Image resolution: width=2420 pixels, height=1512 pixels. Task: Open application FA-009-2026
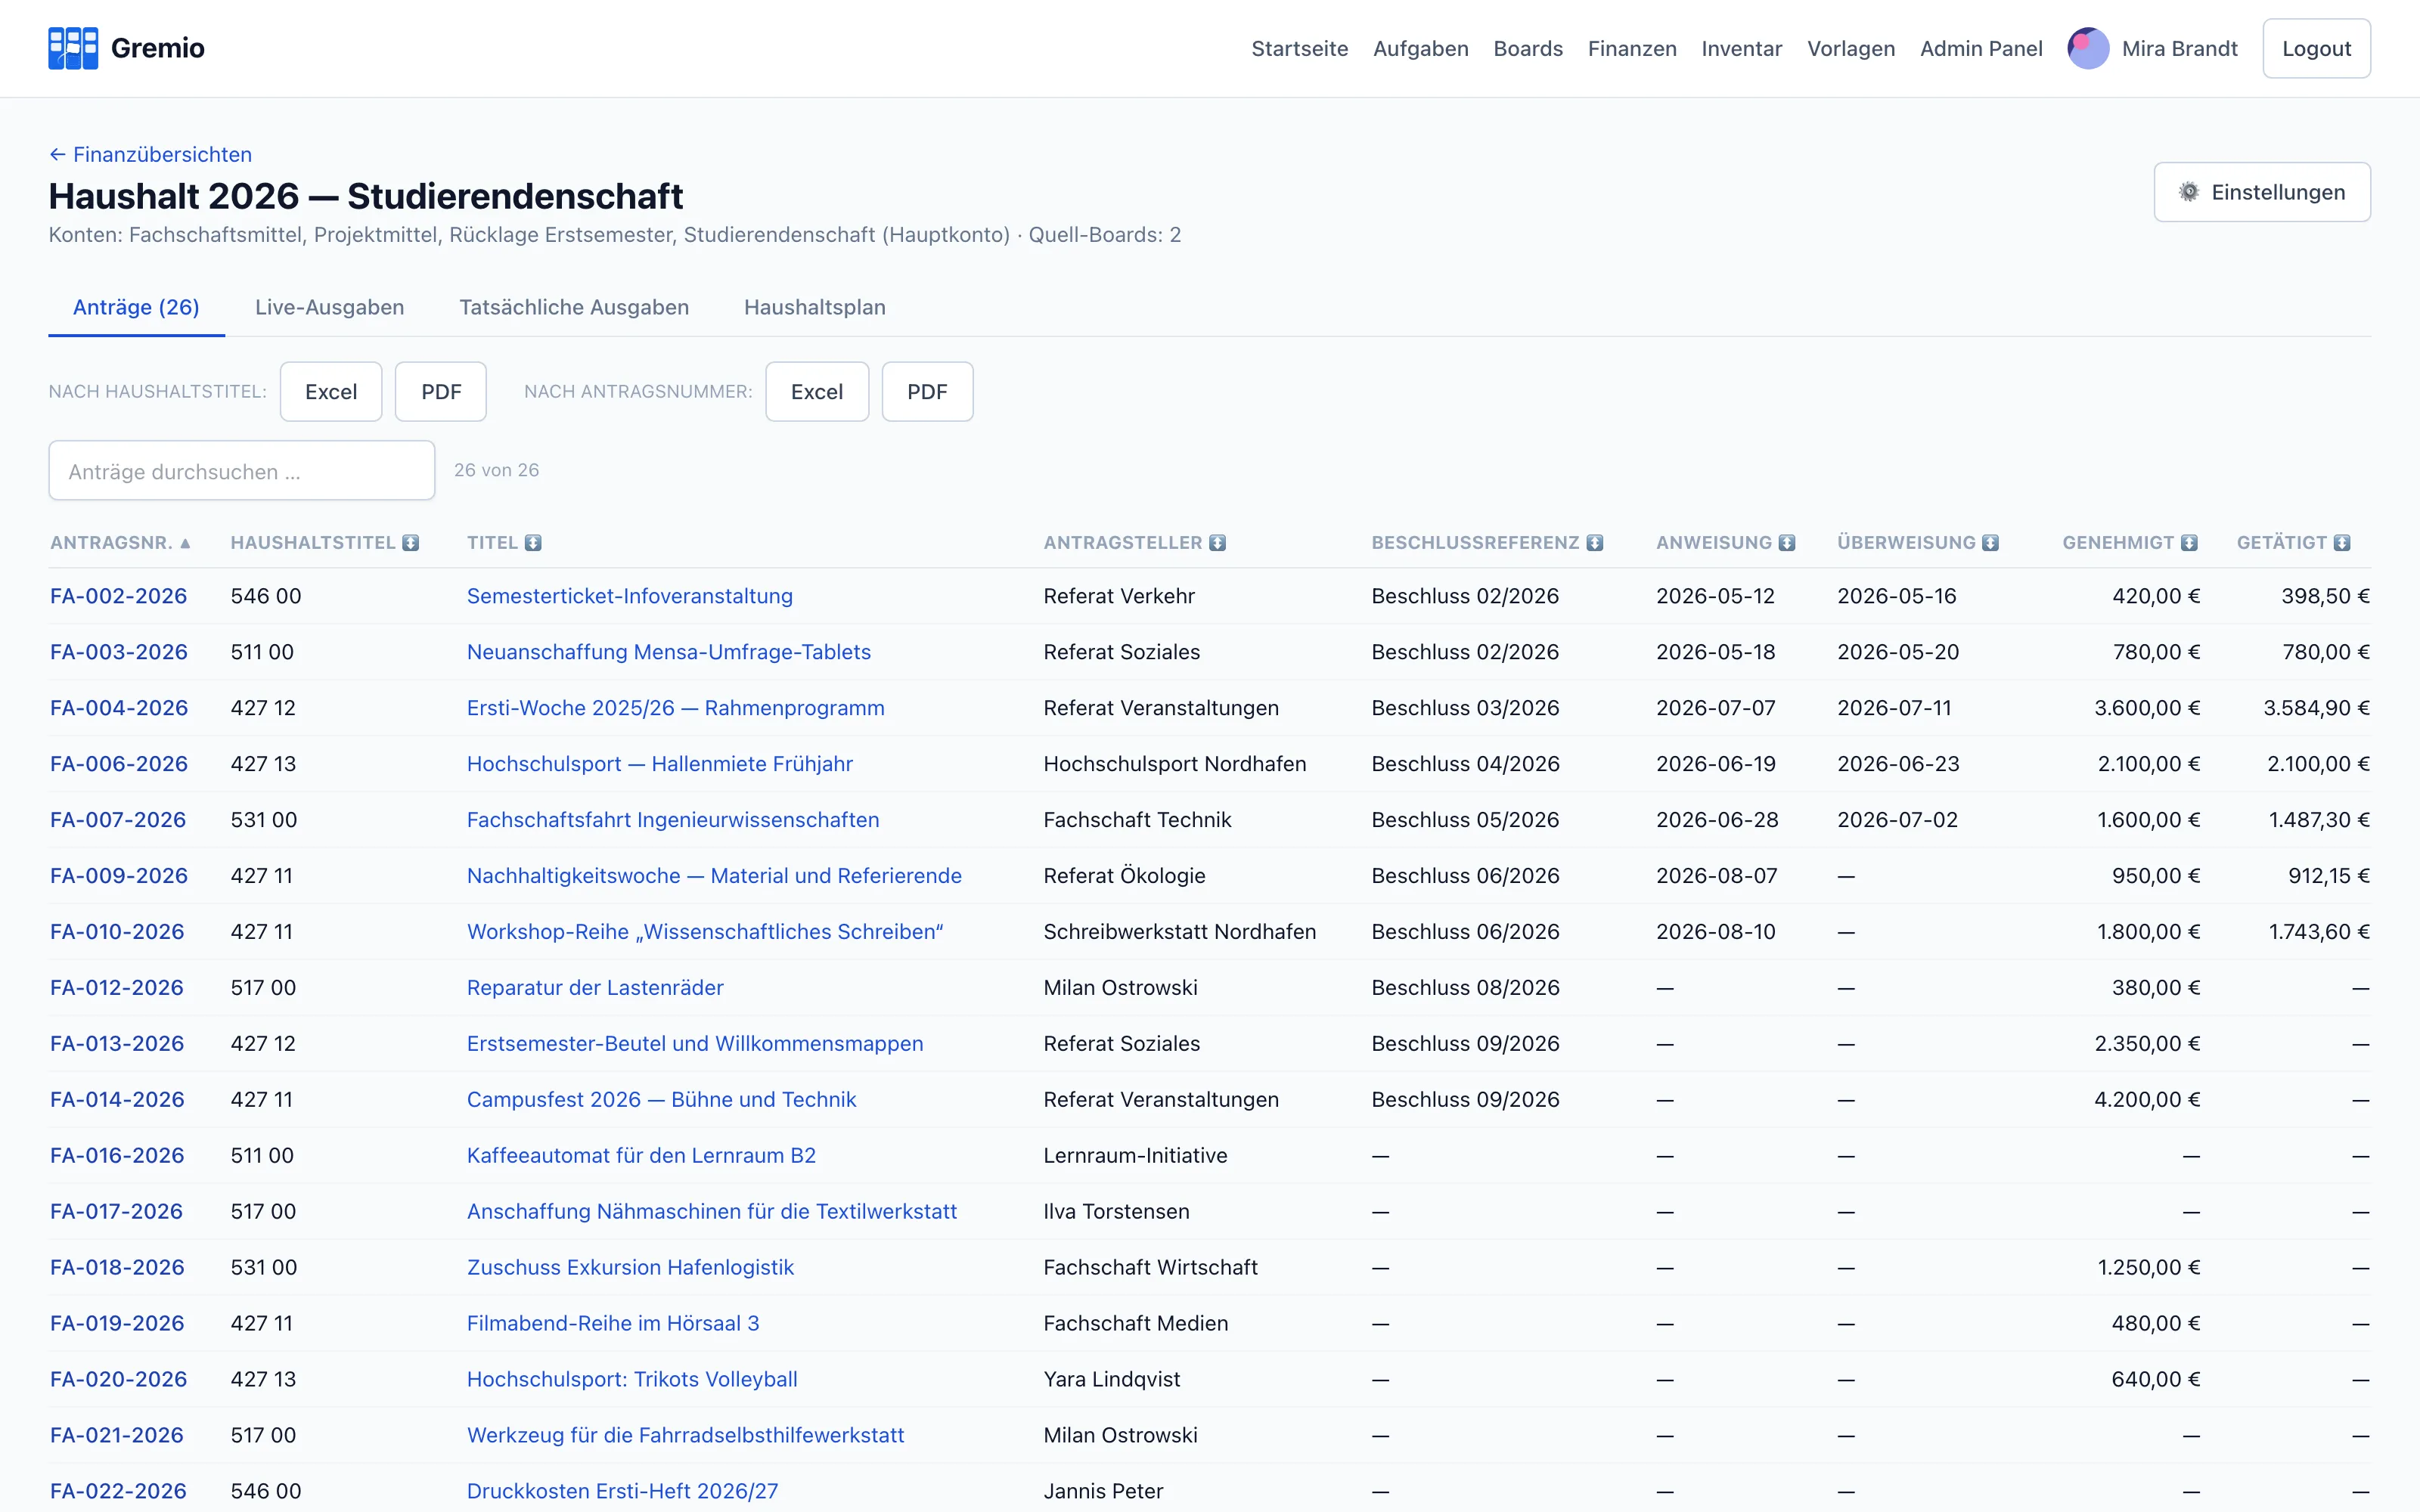pyautogui.click(x=119, y=876)
